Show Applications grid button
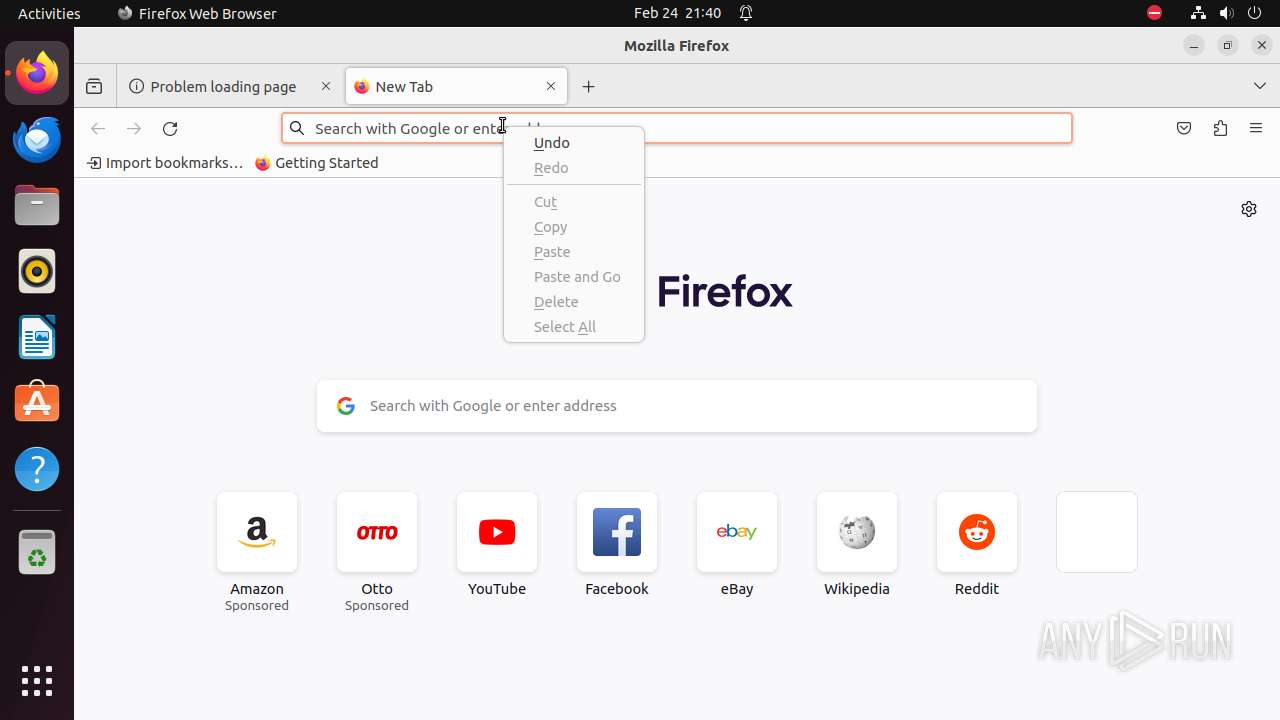The height and width of the screenshot is (720, 1280). tap(37, 680)
